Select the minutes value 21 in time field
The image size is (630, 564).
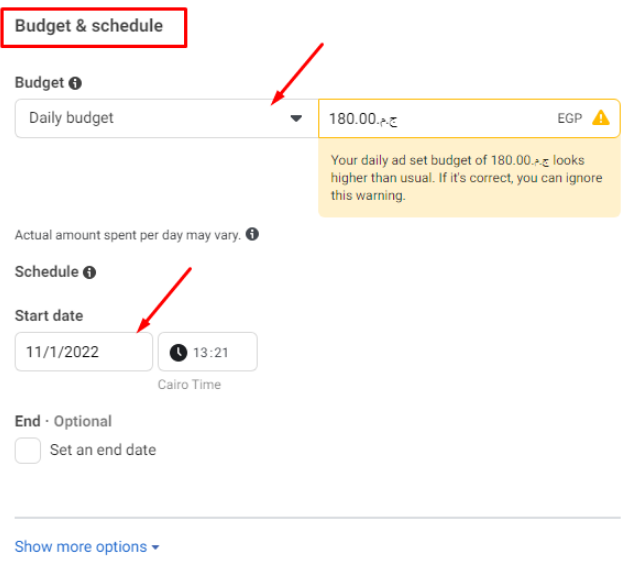[x=222, y=352]
